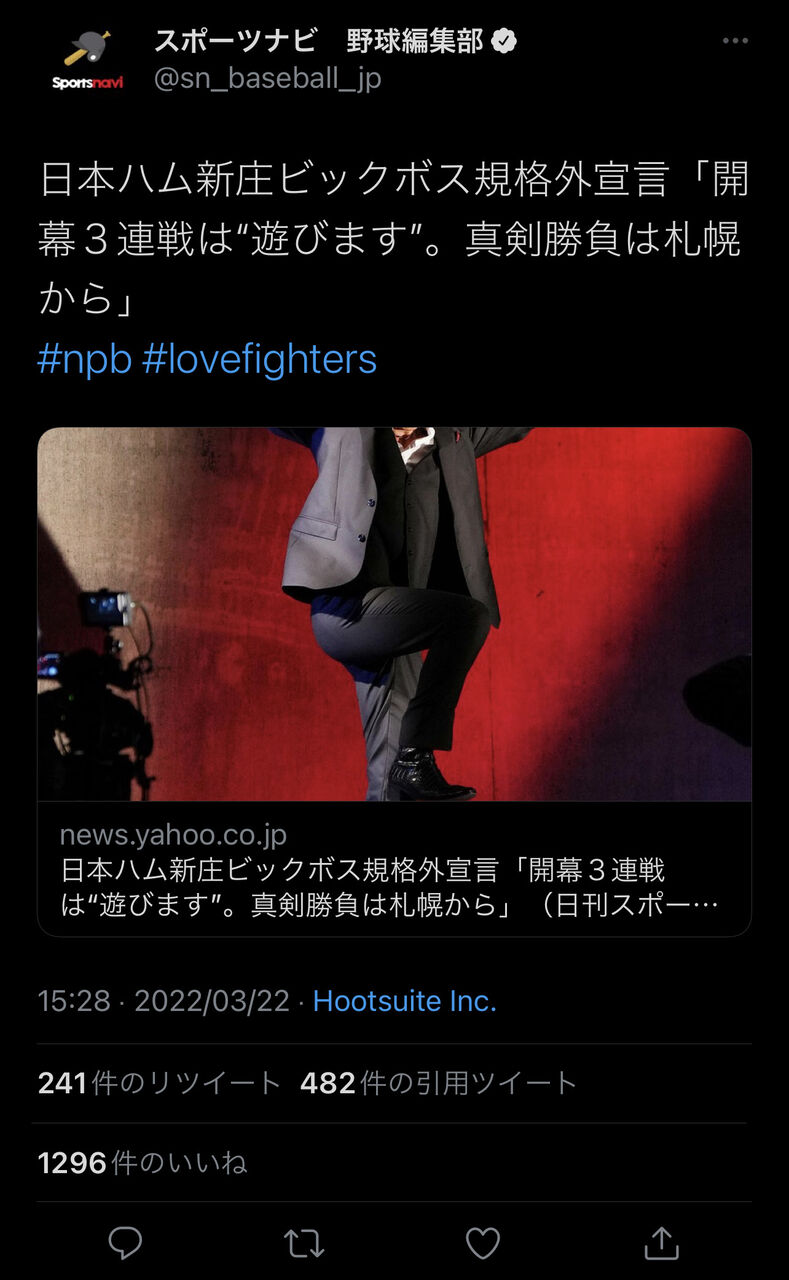Tap the reply speech bubble icon
The height and width of the screenshot is (1280, 789).
coord(125,1243)
